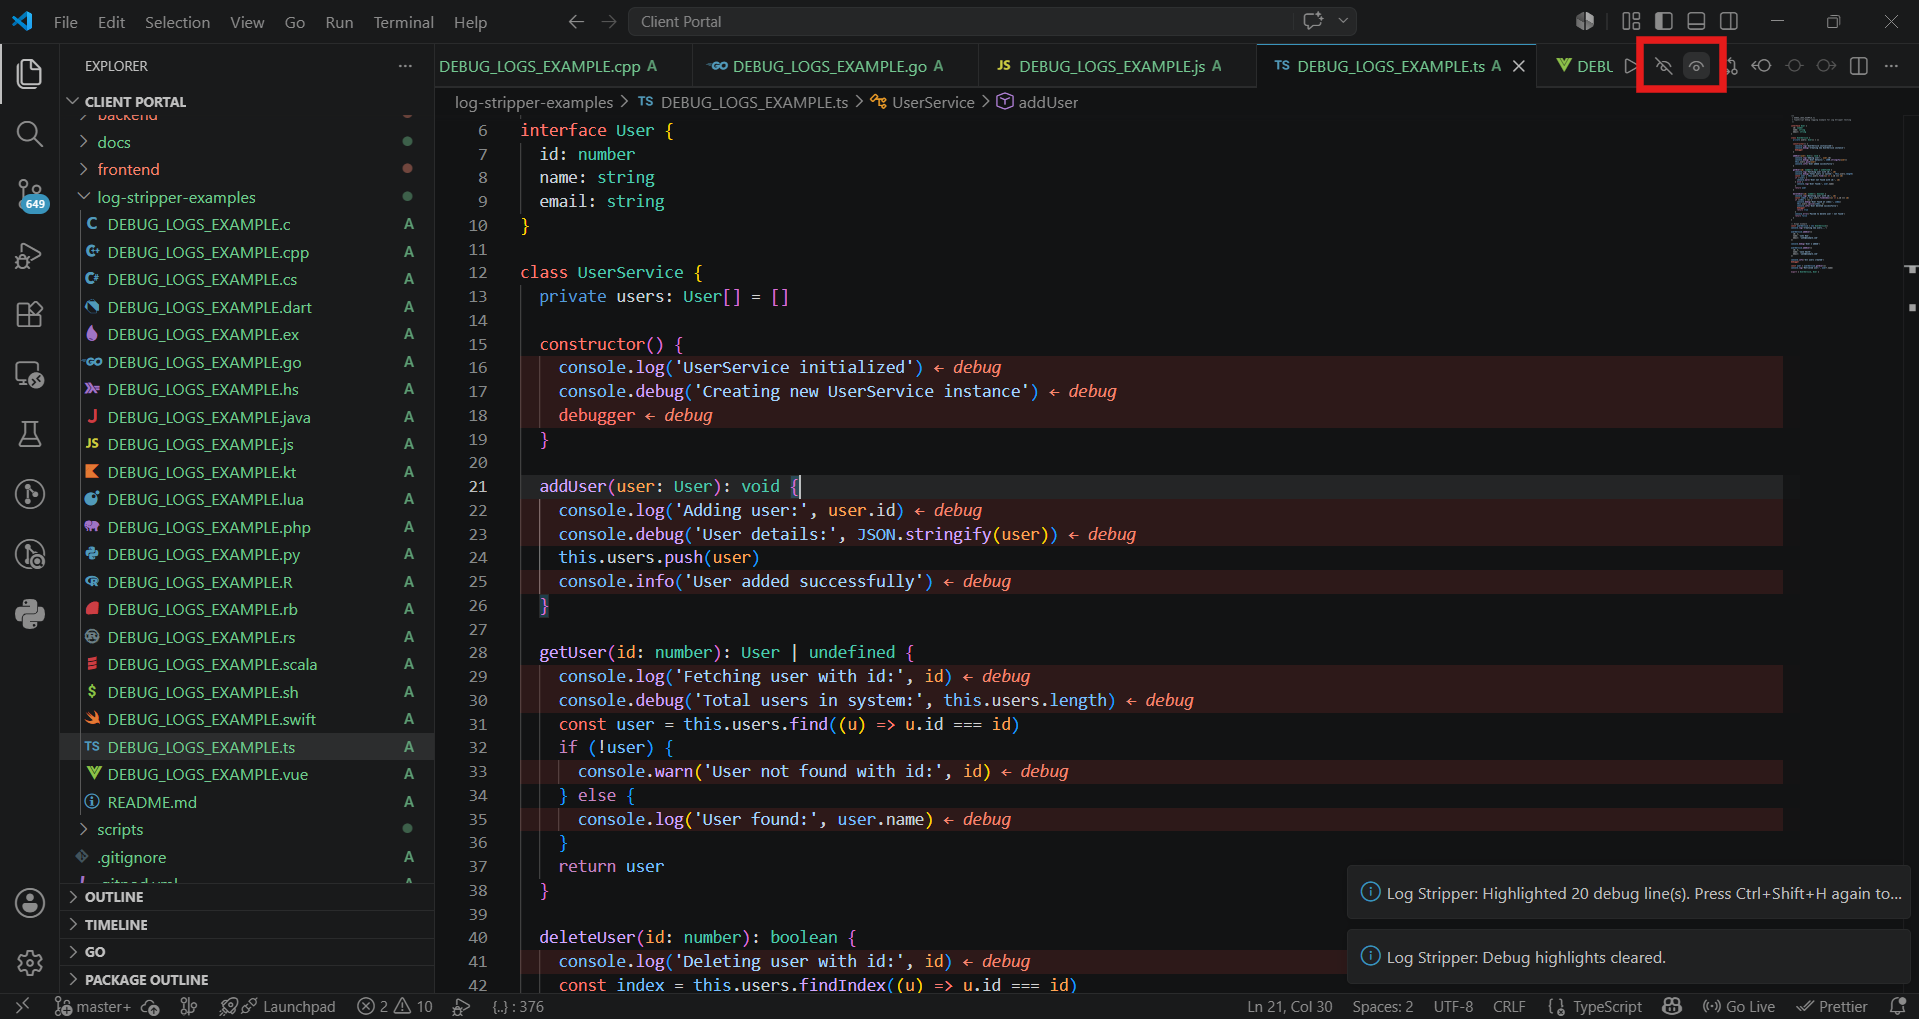Toggle primary side bar layout button

point(1664,21)
